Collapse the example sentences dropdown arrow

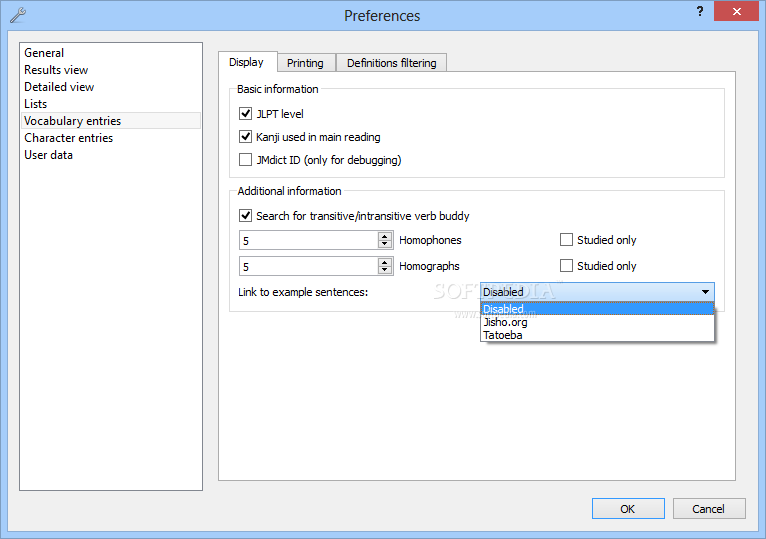[705, 292]
